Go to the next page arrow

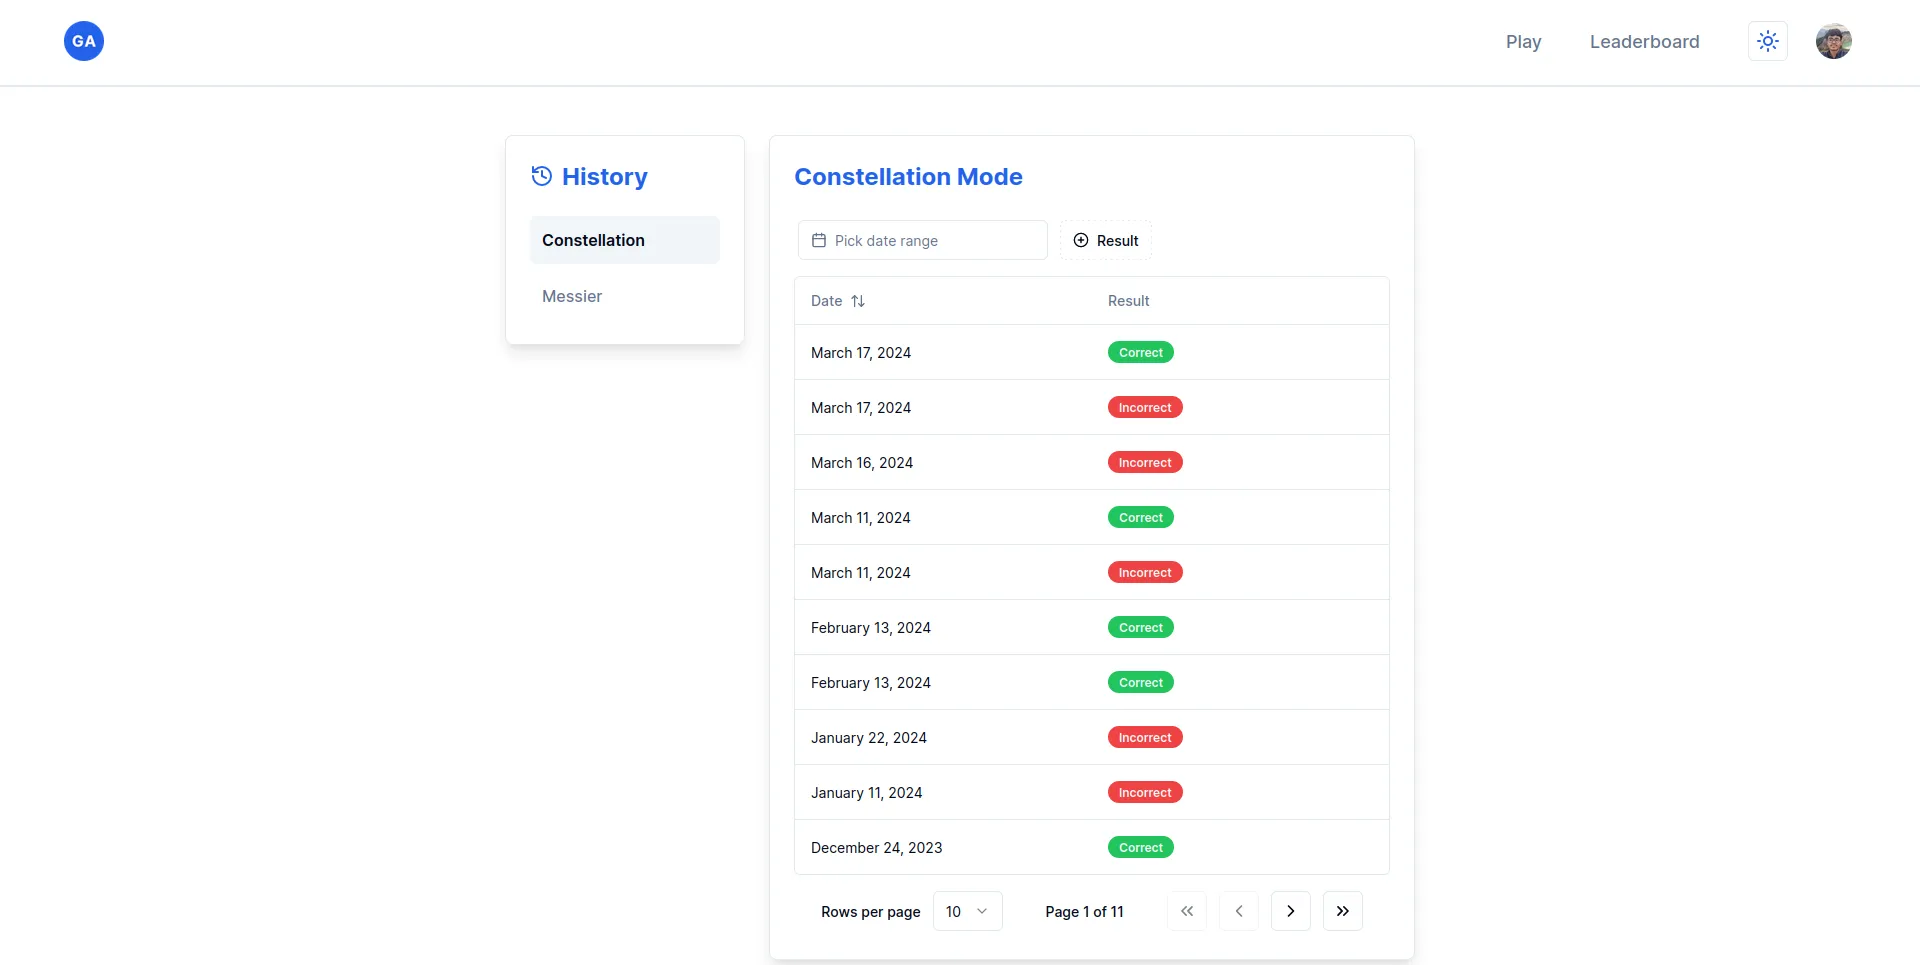(x=1290, y=911)
